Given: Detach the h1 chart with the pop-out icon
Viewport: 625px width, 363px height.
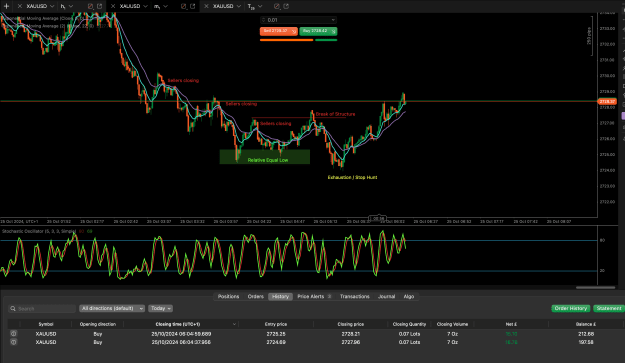Looking at the screenshot, I should [x=99, y=6].
